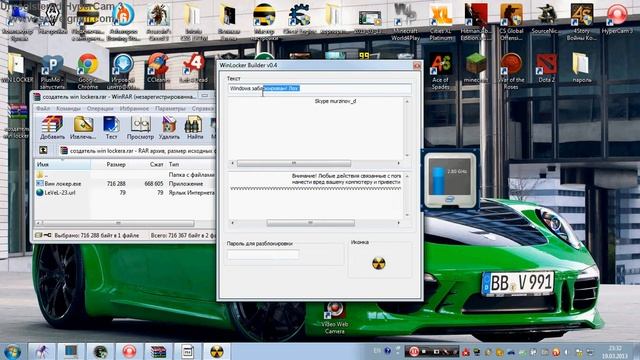Open the SourceNic desktop icon

(546, 18)
